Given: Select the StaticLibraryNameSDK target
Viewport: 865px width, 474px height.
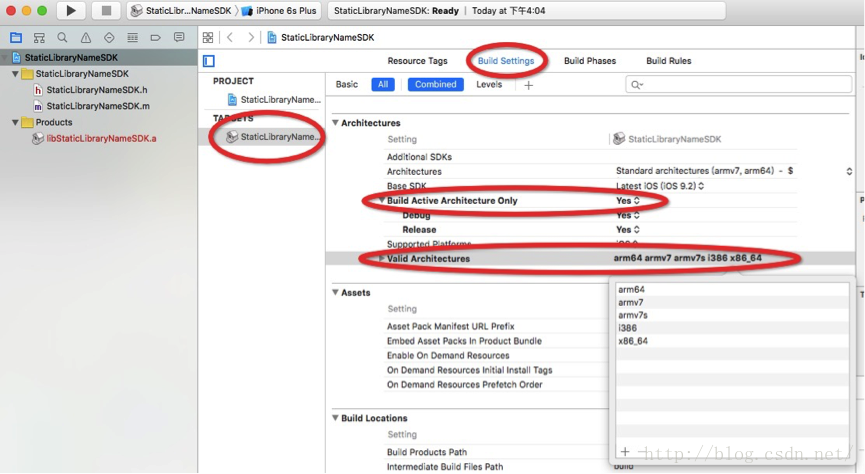Looking at the screenshot, I should [274, 137].
